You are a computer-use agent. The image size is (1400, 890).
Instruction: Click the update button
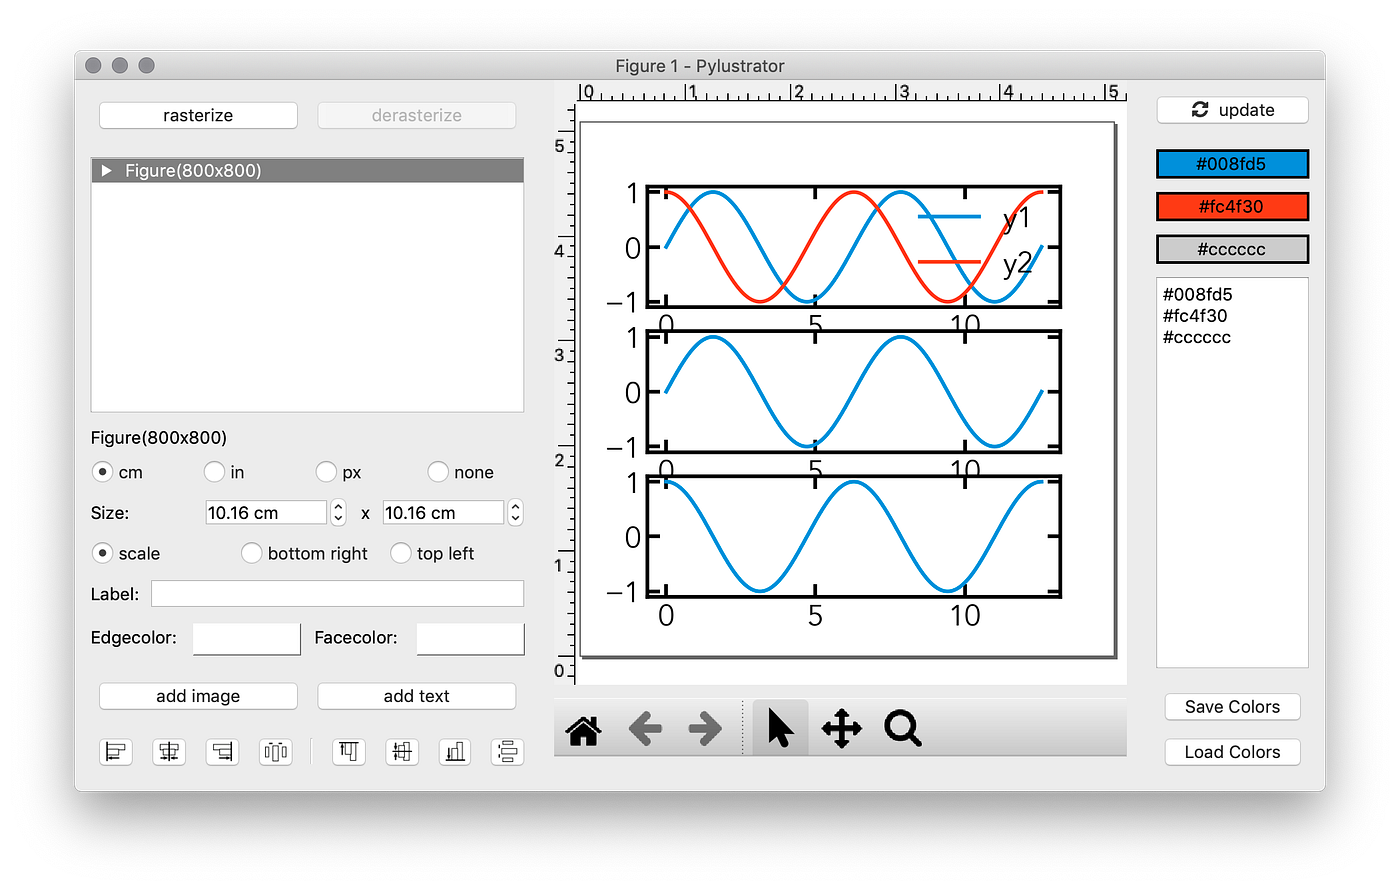coord(1232,110)
